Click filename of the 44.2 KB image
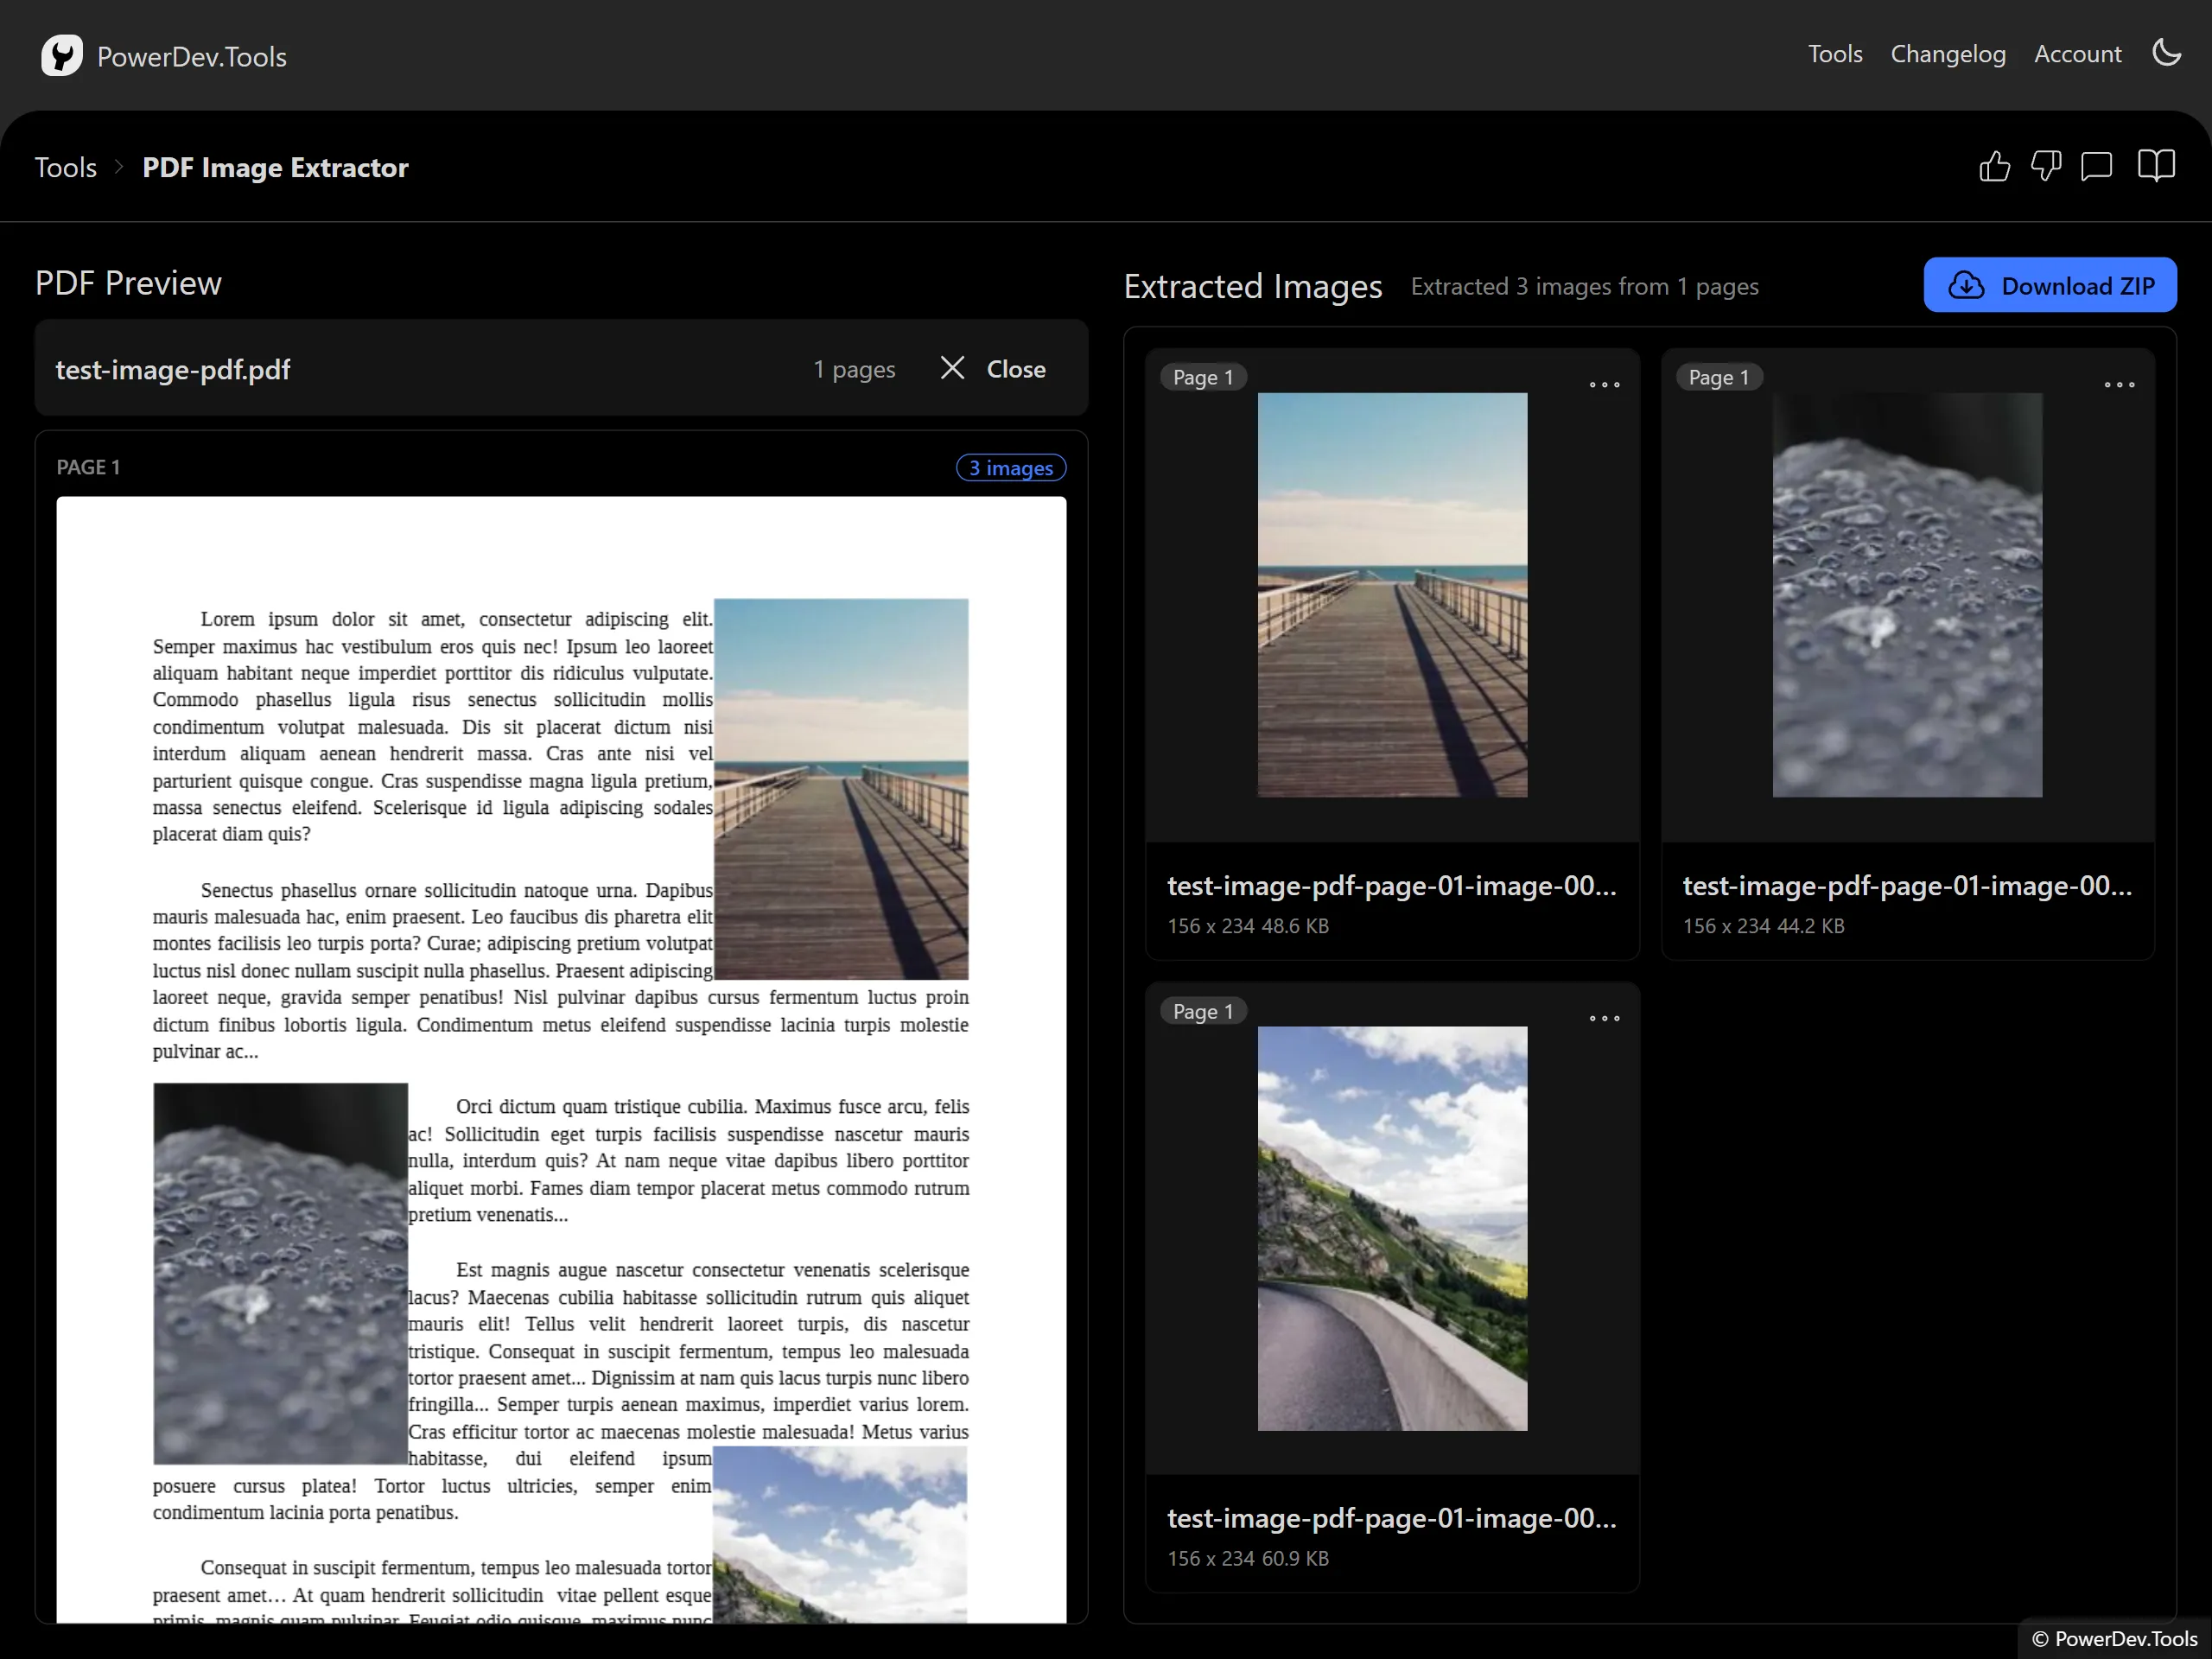The height and width of the screenshot is (1659, 2212). pos(1907,885)
